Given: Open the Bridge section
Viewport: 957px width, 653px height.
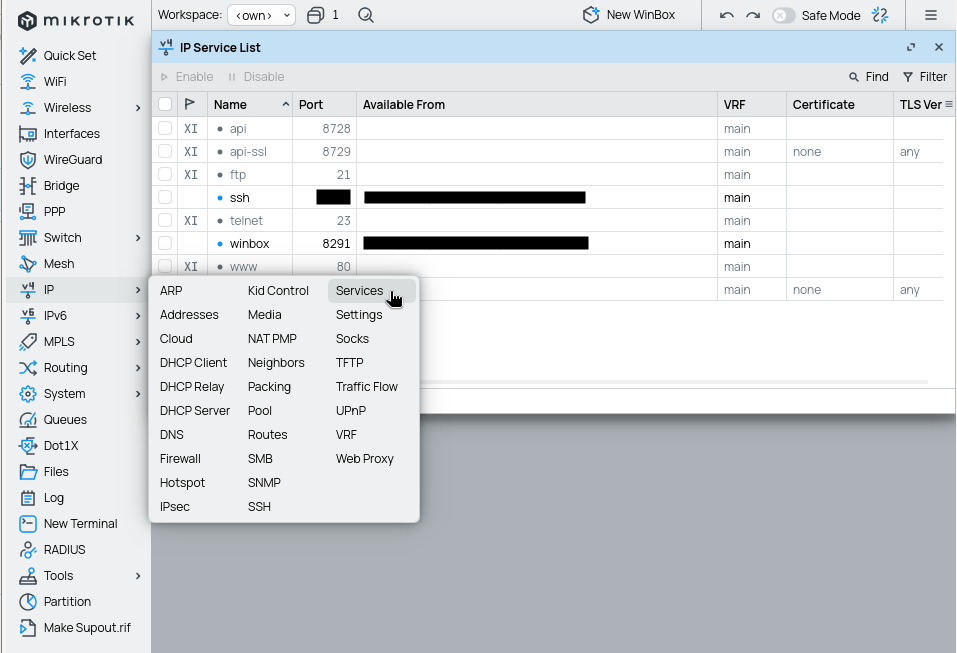Looking at the screenshot, I should tap(61, 186).
